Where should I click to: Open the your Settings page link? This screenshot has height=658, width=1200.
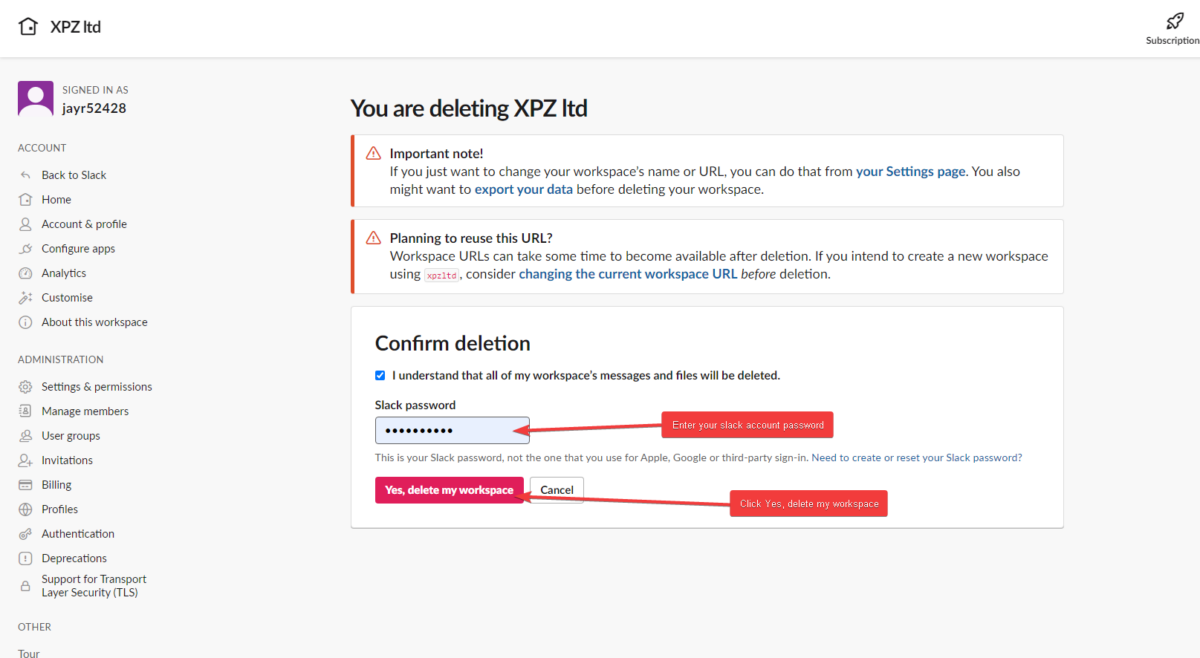coord(910,171)
